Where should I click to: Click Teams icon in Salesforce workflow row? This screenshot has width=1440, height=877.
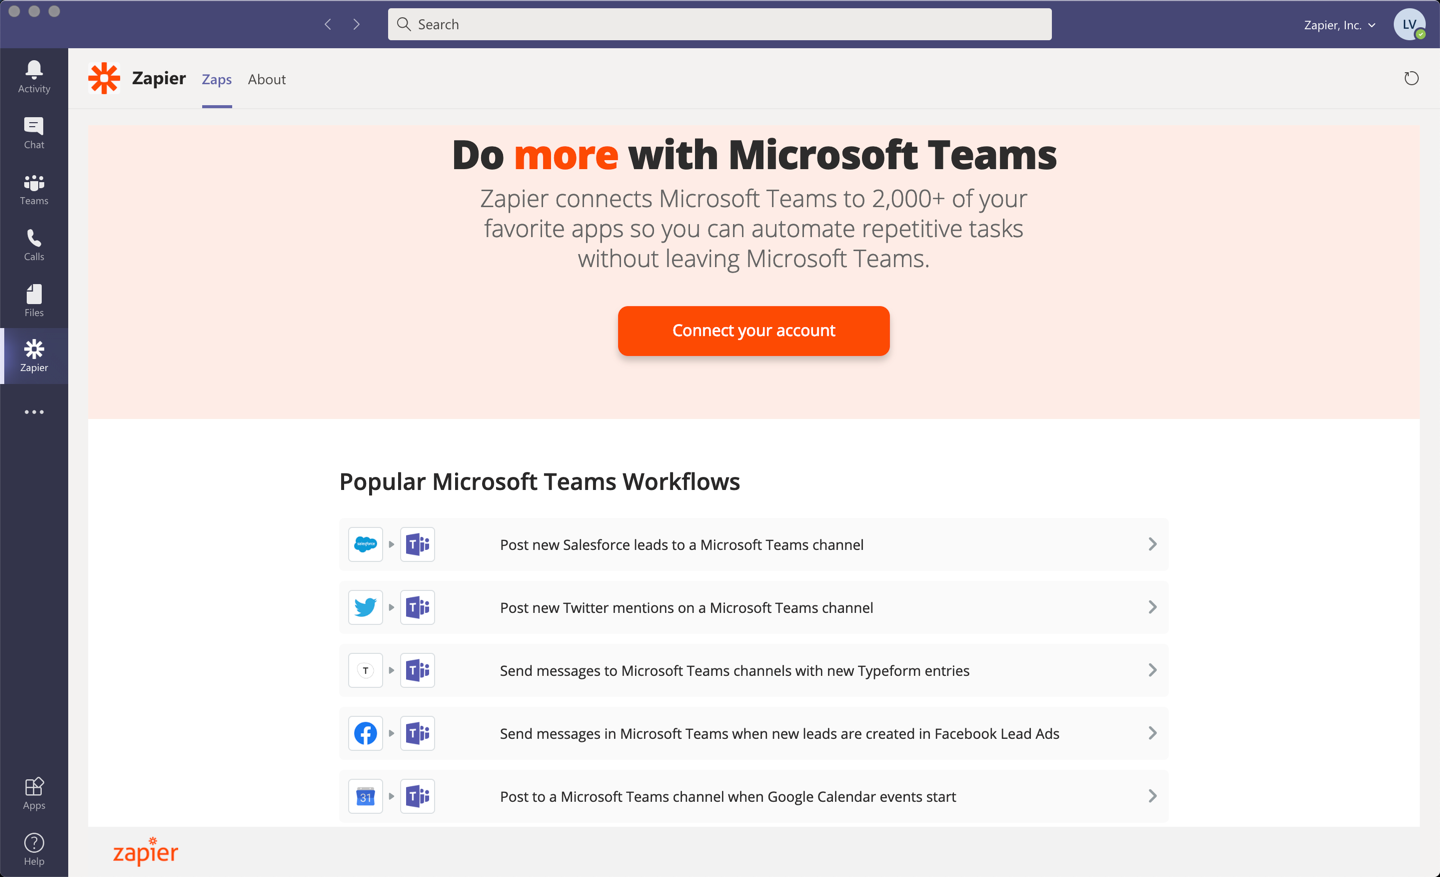coord(418,545)
